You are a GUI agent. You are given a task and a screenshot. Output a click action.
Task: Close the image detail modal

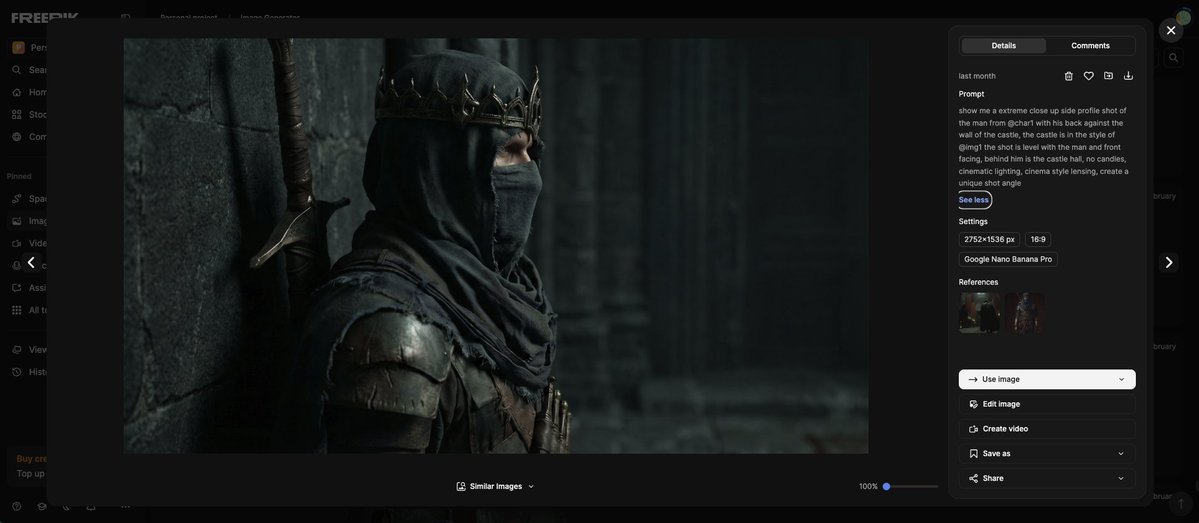[x=1171, y=31]
